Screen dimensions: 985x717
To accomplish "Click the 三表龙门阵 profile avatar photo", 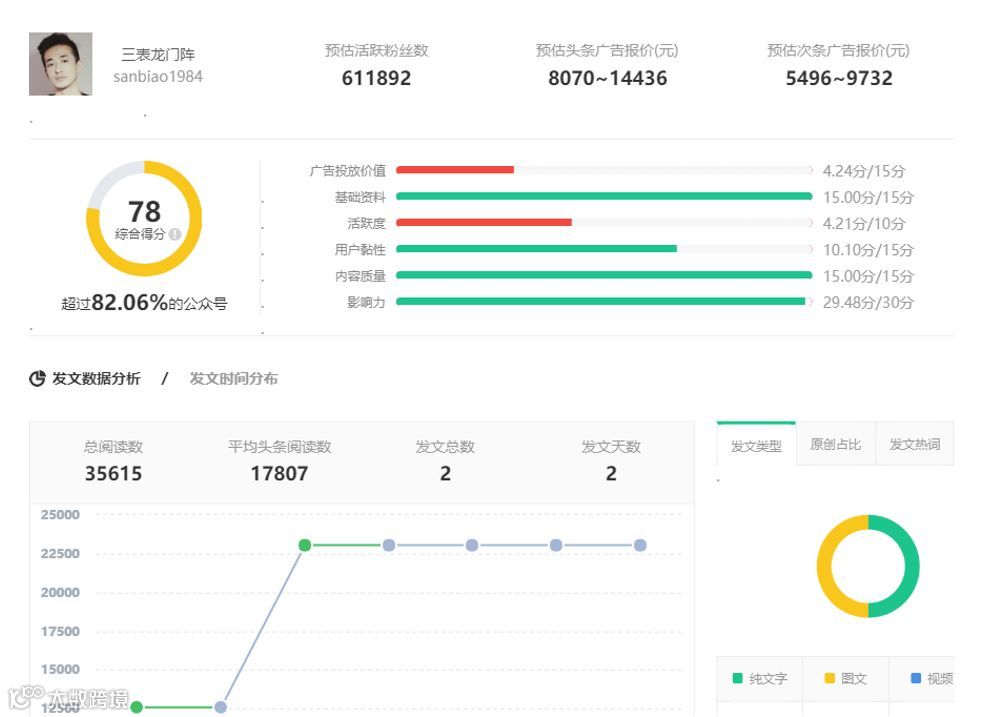I will pyautogui.click(x=60, y=64).
